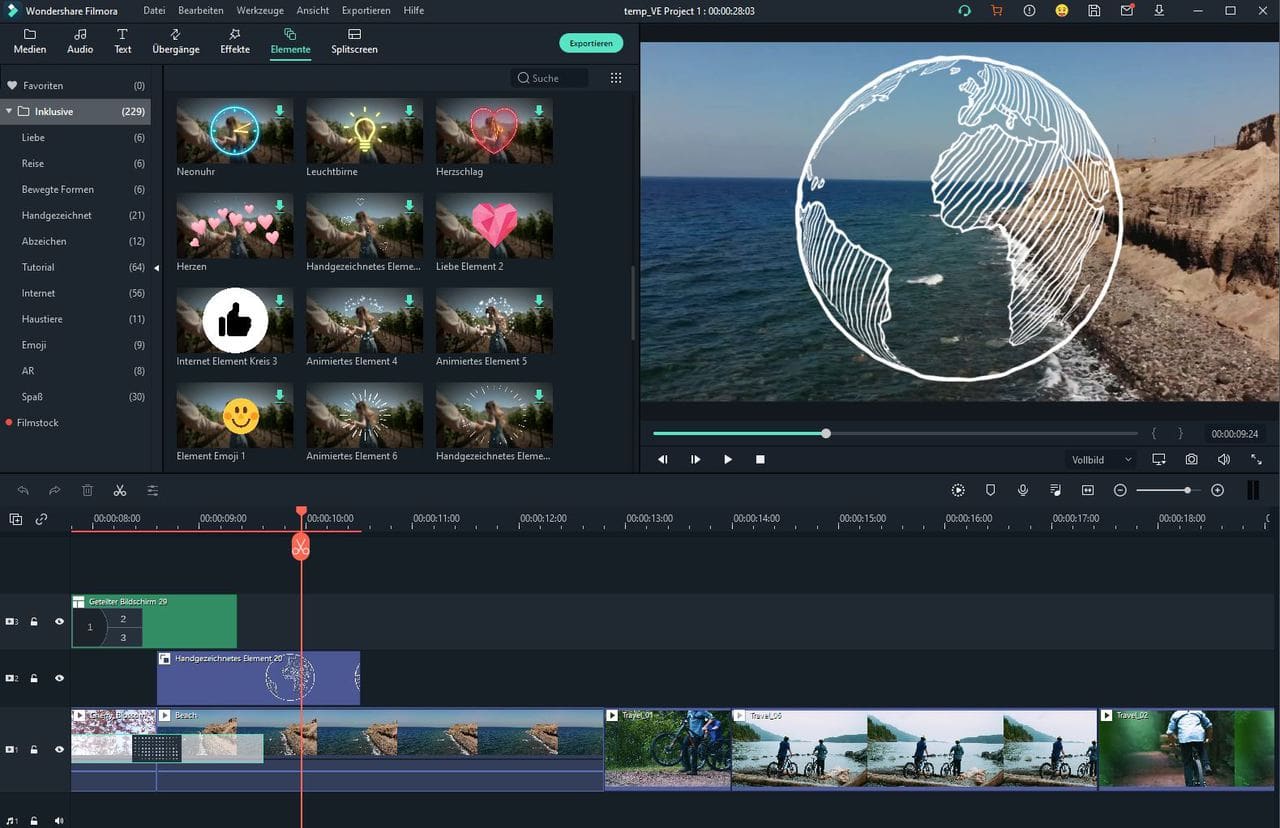This screenshot has width=1280, height=828.
Task: Collapse the Inklusive folder category
Action: (10, 112)
